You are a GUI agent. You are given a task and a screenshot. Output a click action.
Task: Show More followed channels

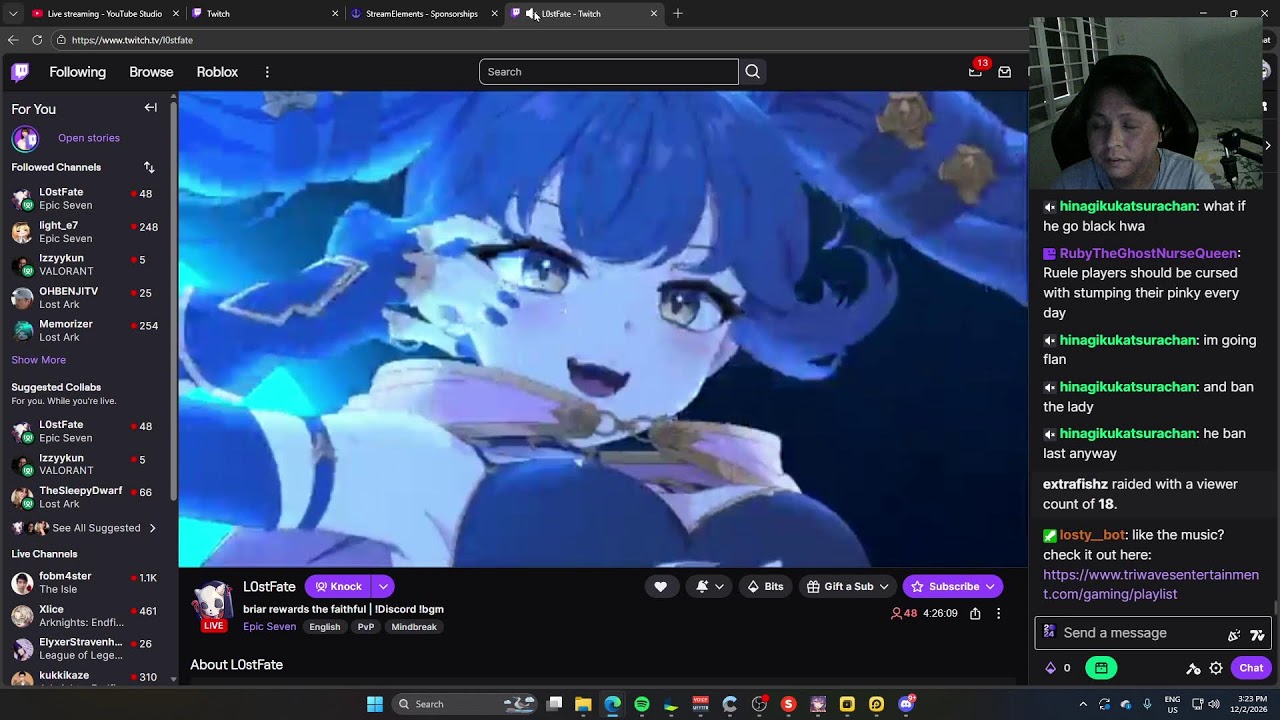[39, 360]
